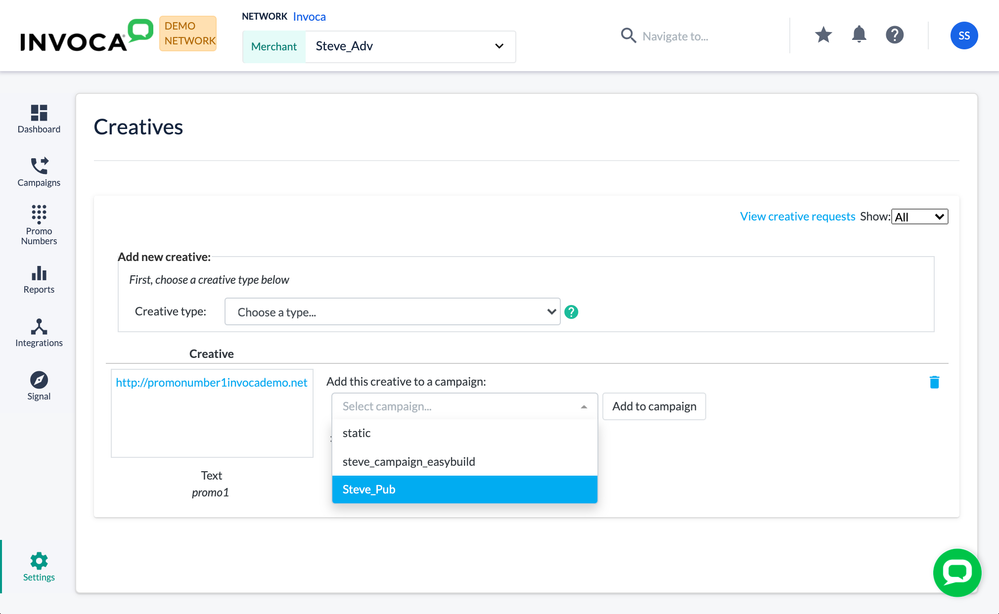This screenshot has height=614, width=999.
Task: Open the help question mark in header
Action: [895, 35]
